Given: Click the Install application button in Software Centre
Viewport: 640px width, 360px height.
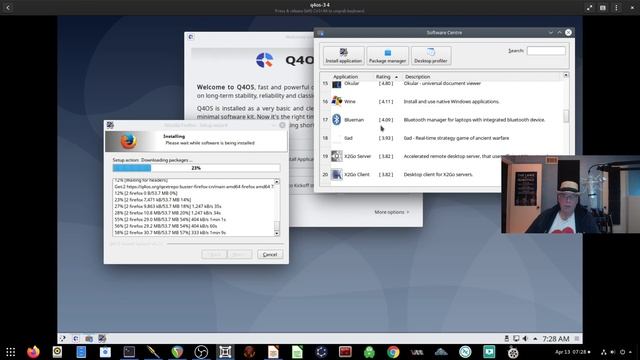Looking at the screenshot, I should [344, 56].
